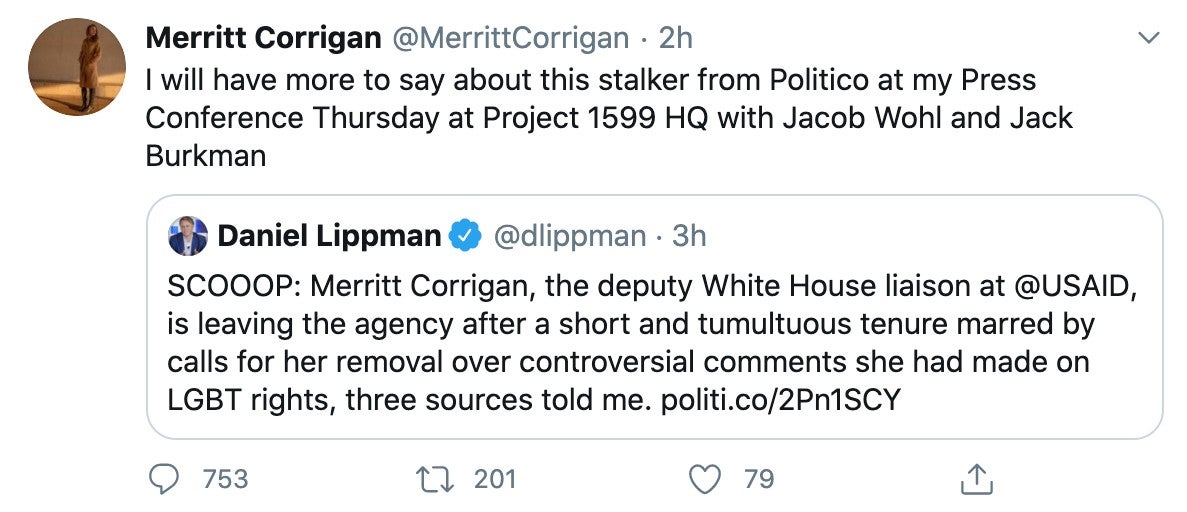Open the politi.co/2Pn1SCY link

781,400
